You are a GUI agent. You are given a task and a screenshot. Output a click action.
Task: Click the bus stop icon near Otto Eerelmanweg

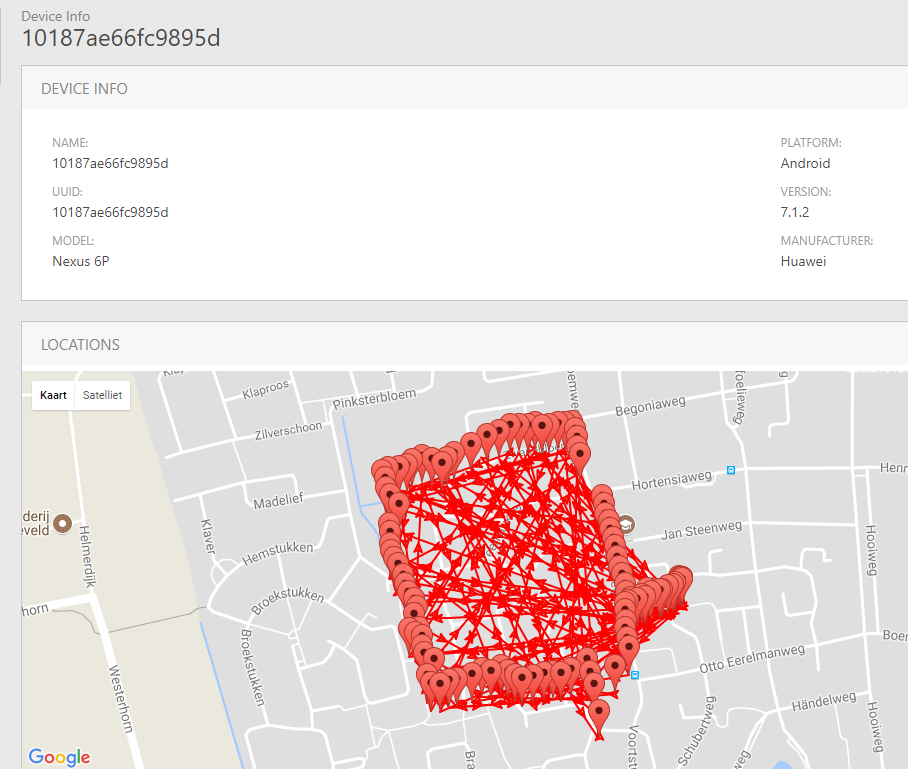coord(635,675)
